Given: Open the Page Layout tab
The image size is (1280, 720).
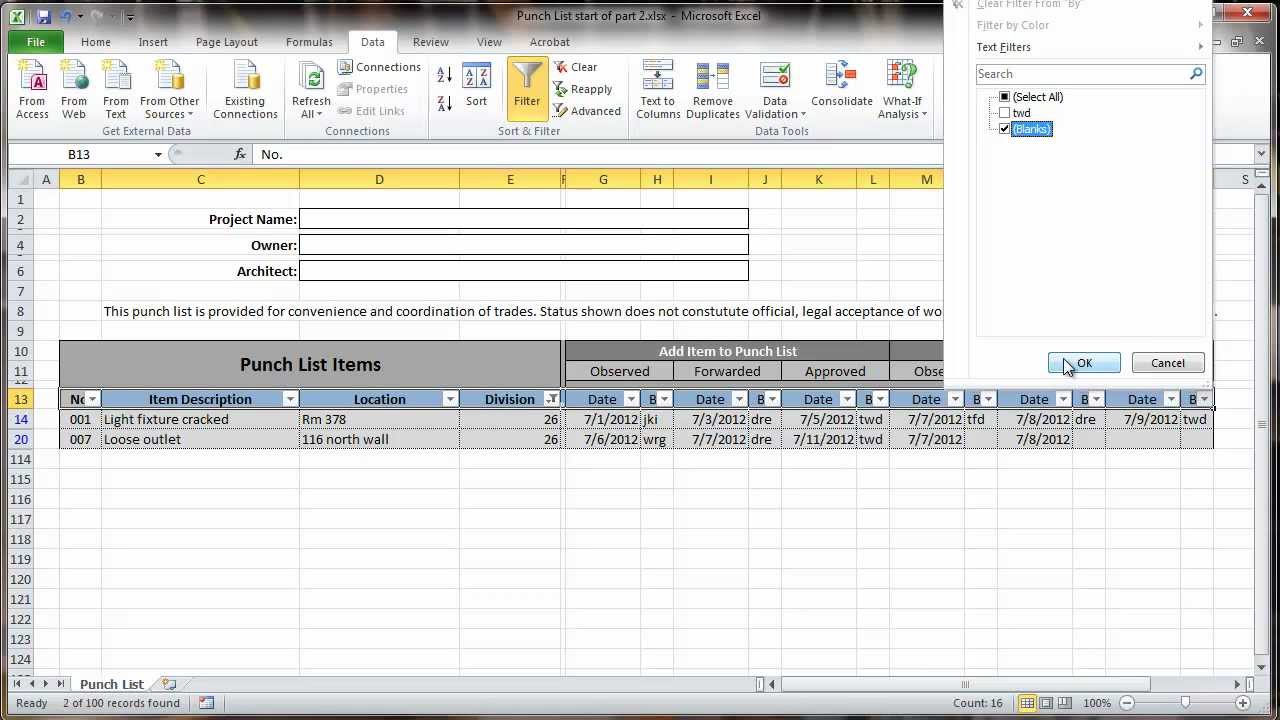Looking at the screenshot, I should pos(227,42).
